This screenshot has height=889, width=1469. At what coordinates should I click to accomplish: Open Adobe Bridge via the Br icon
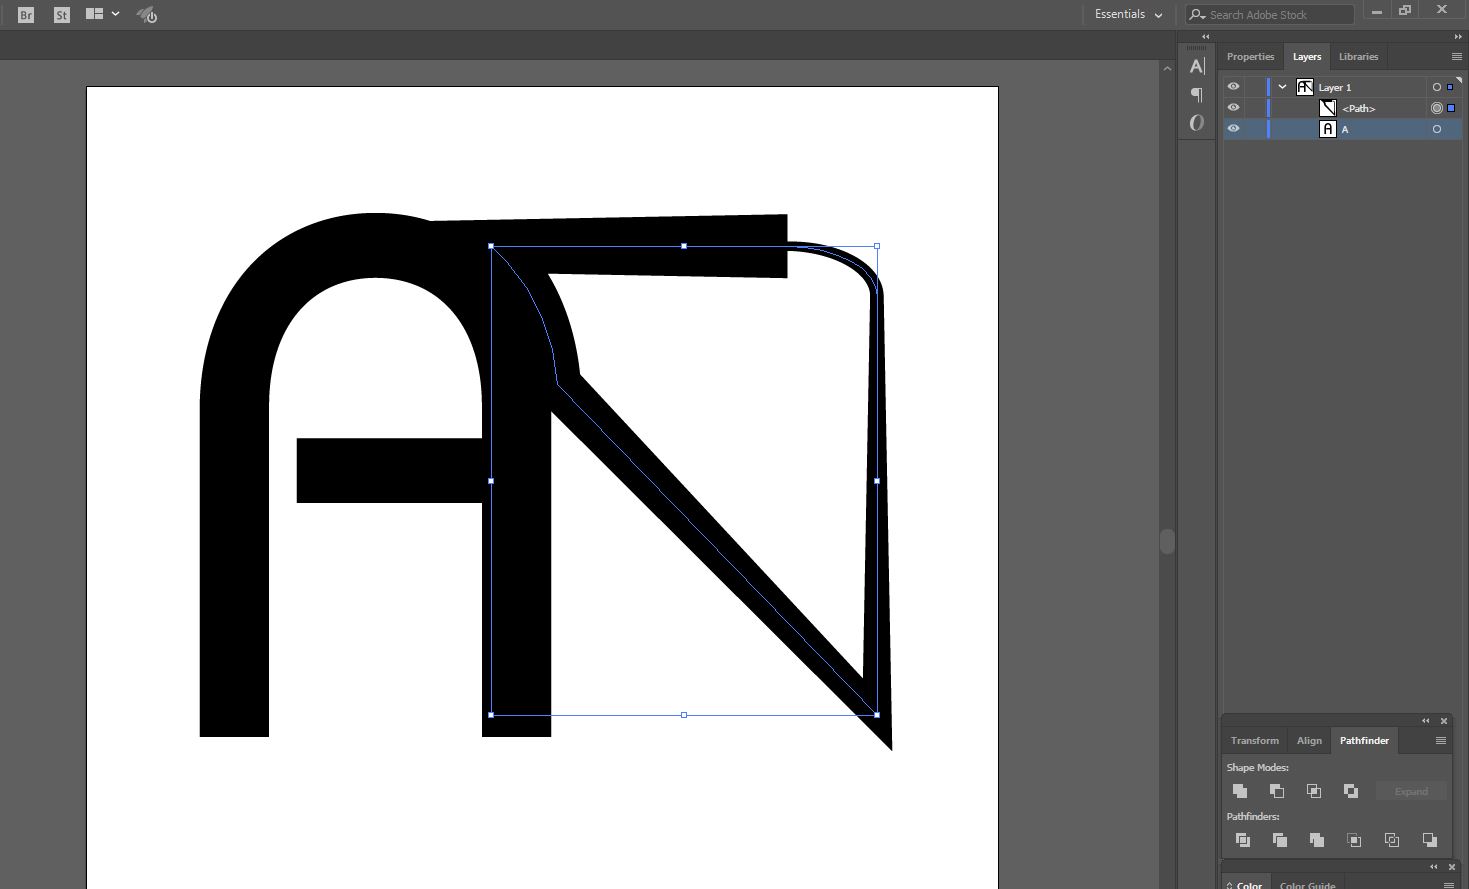[26, 15]
